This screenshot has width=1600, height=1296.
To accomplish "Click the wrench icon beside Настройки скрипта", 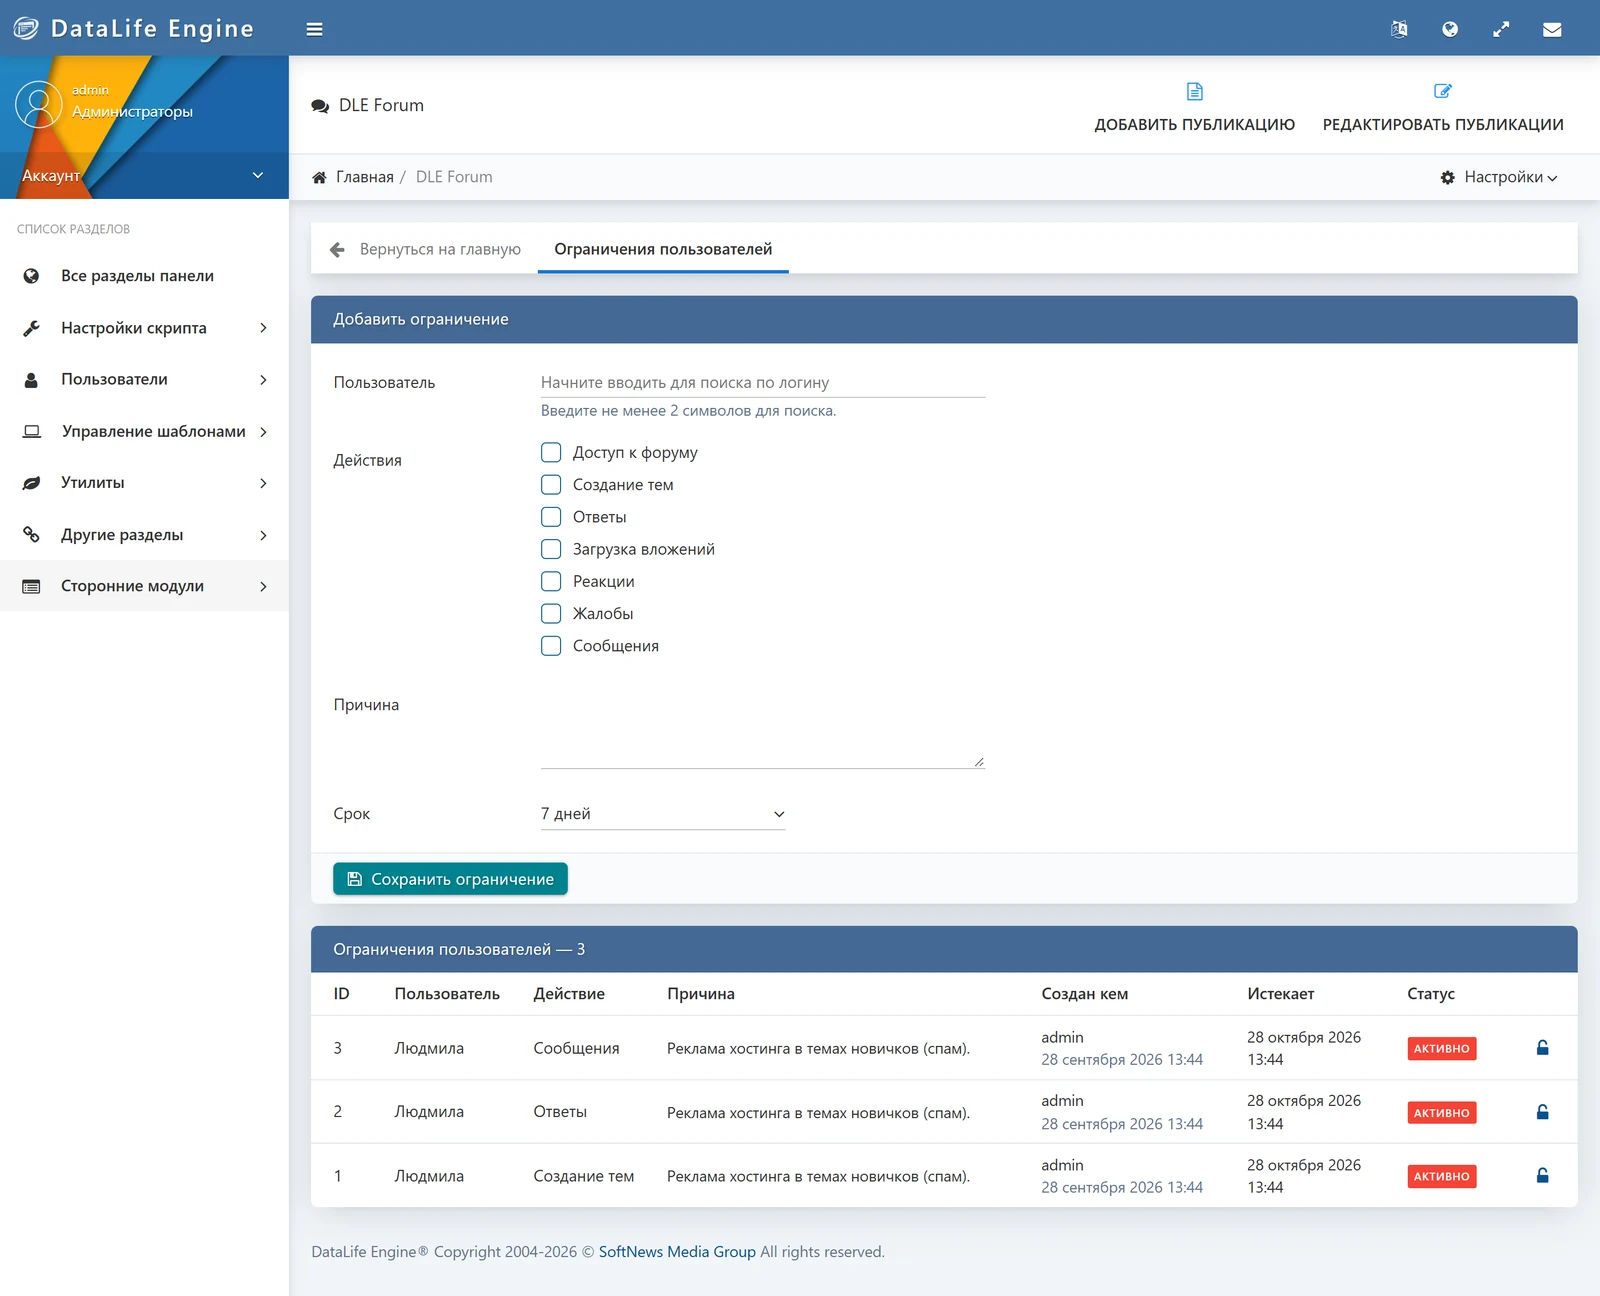I will click(x=31, y=328).
